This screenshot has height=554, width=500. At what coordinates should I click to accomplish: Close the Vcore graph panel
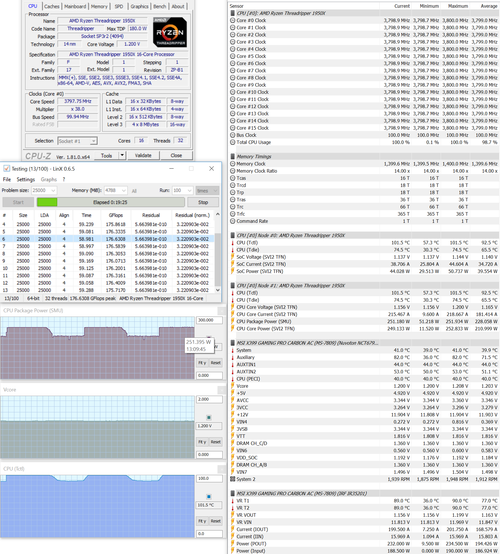point(222,390)
